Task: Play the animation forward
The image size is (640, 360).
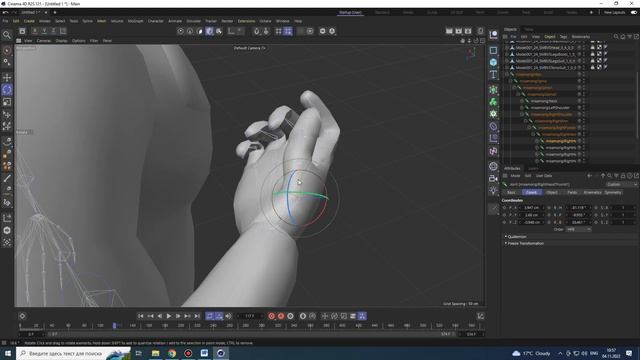Action: pyautogui.click(x=169, y=316)
